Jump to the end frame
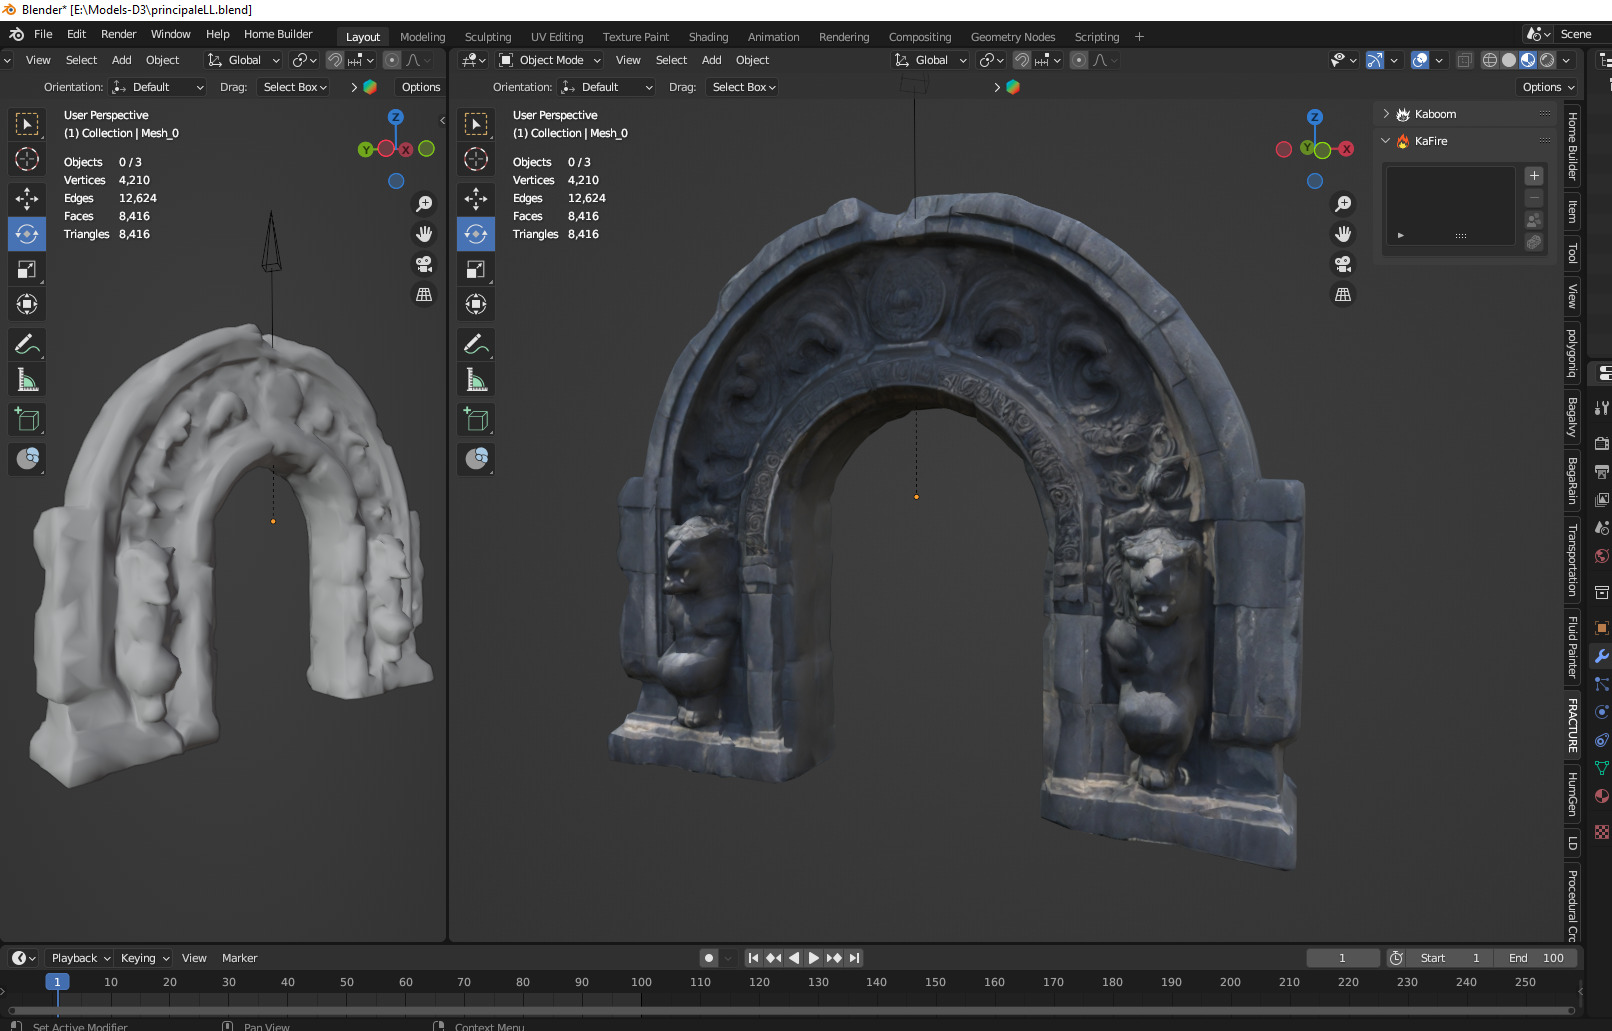Image resolution: width=1612 pixels, height=1031 pixels. [x=854, y=958]
